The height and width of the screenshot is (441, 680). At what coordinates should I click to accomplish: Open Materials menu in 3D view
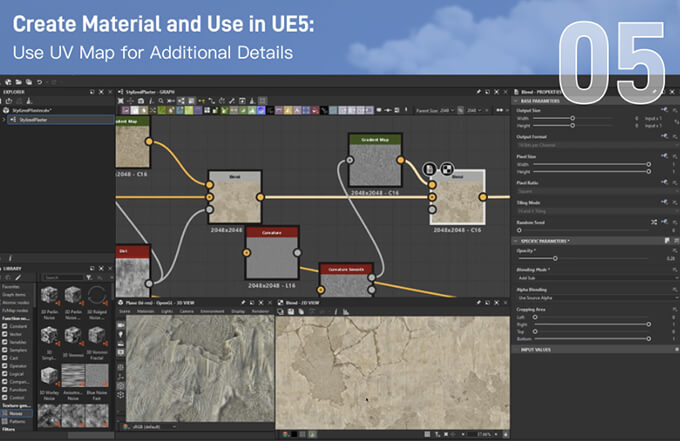(x=146, y=311)
